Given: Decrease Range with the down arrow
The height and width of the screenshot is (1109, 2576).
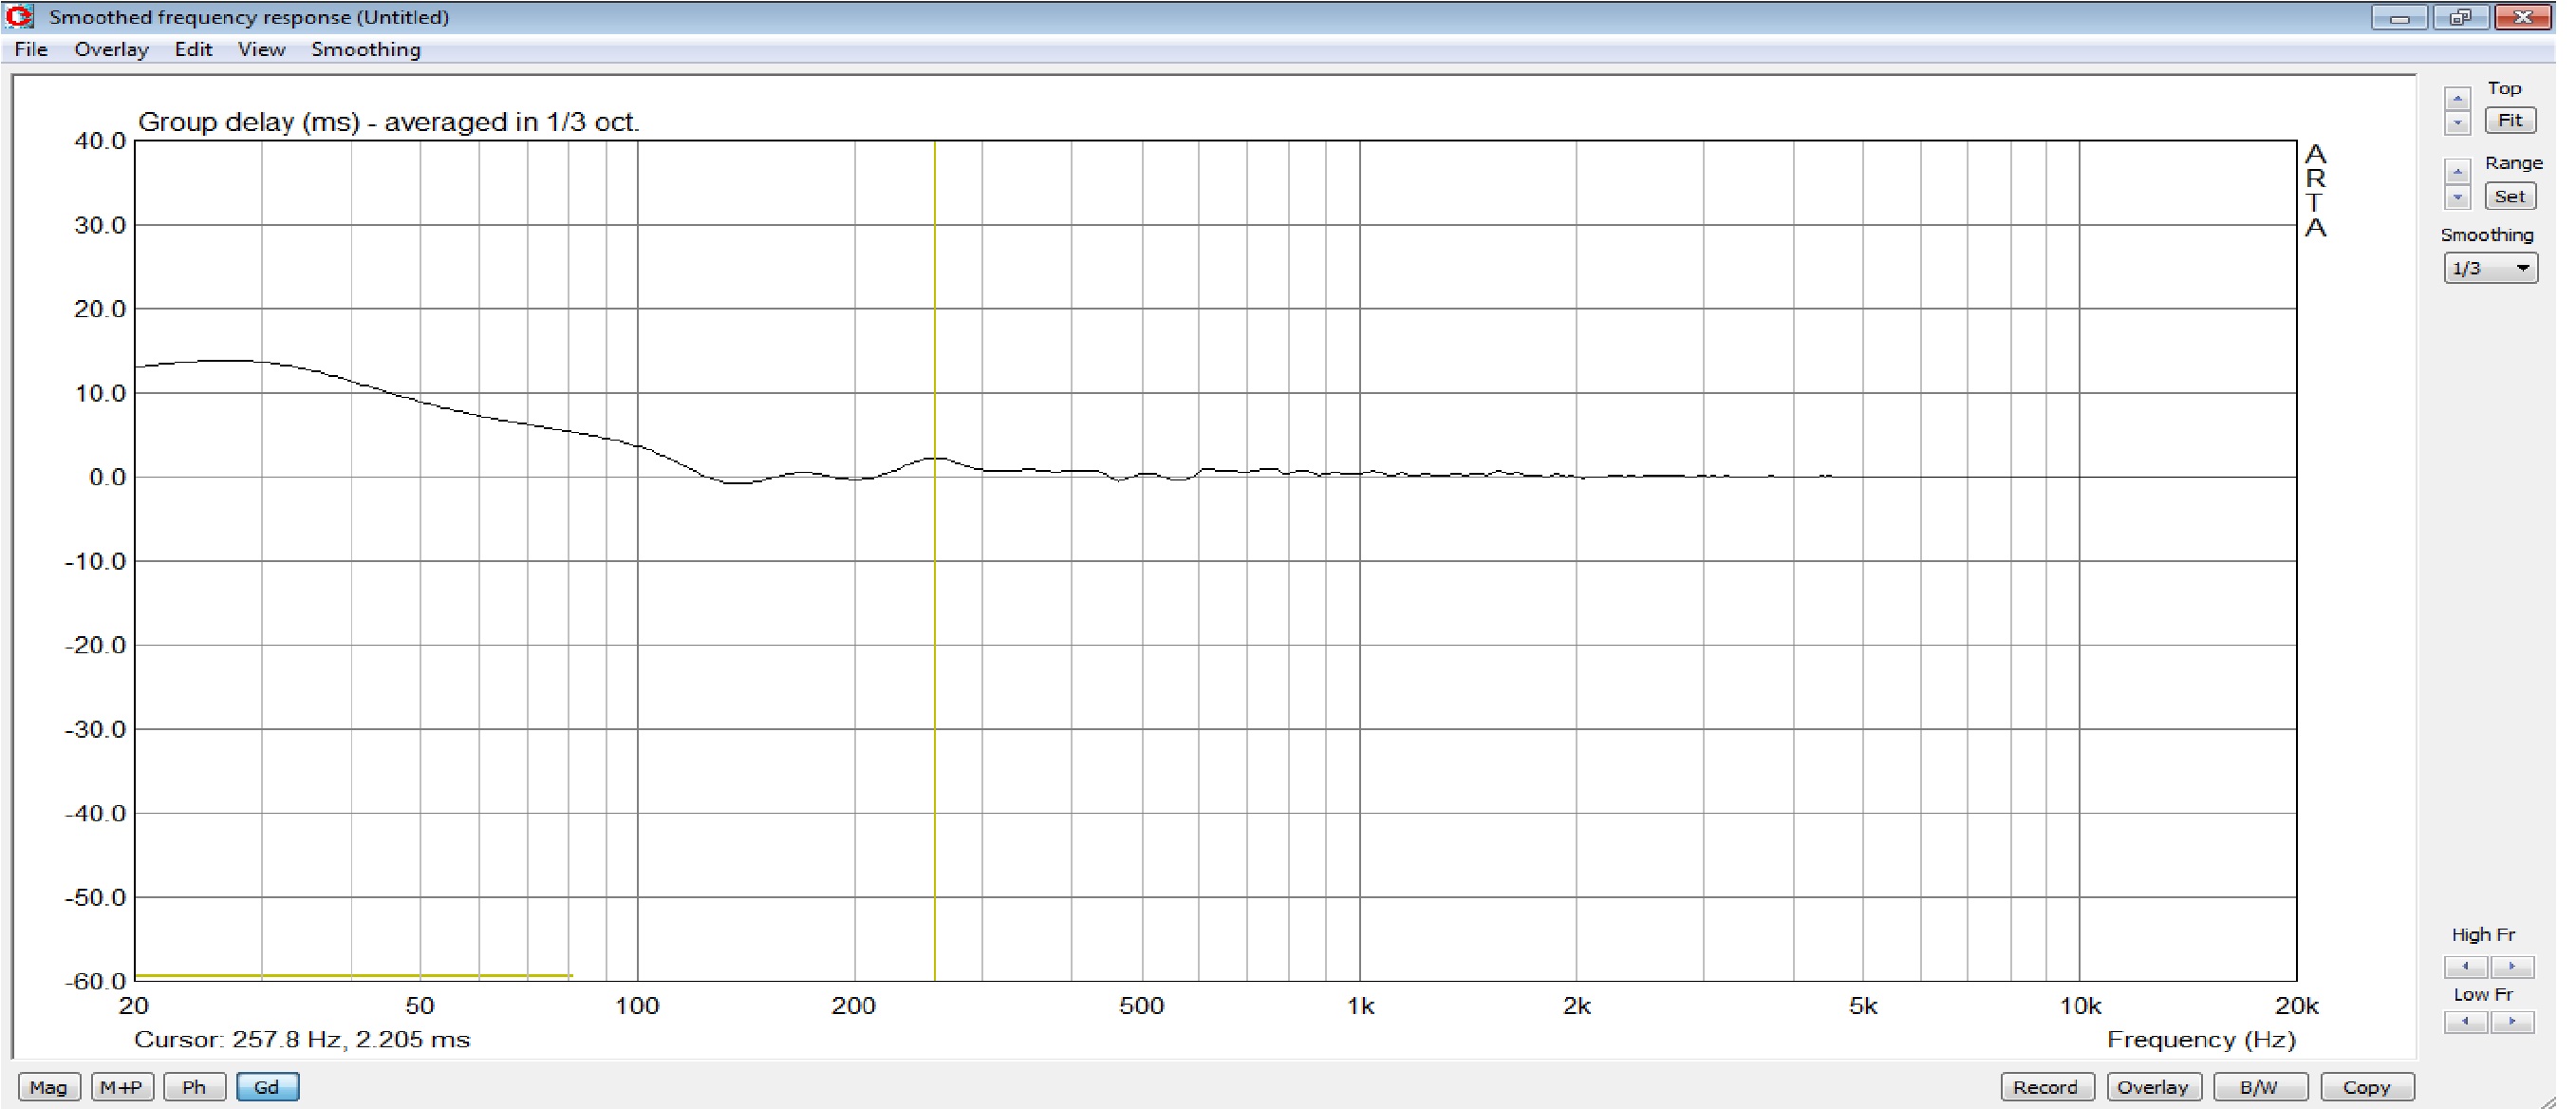Looking at the screenshot, I should 2457,197.
